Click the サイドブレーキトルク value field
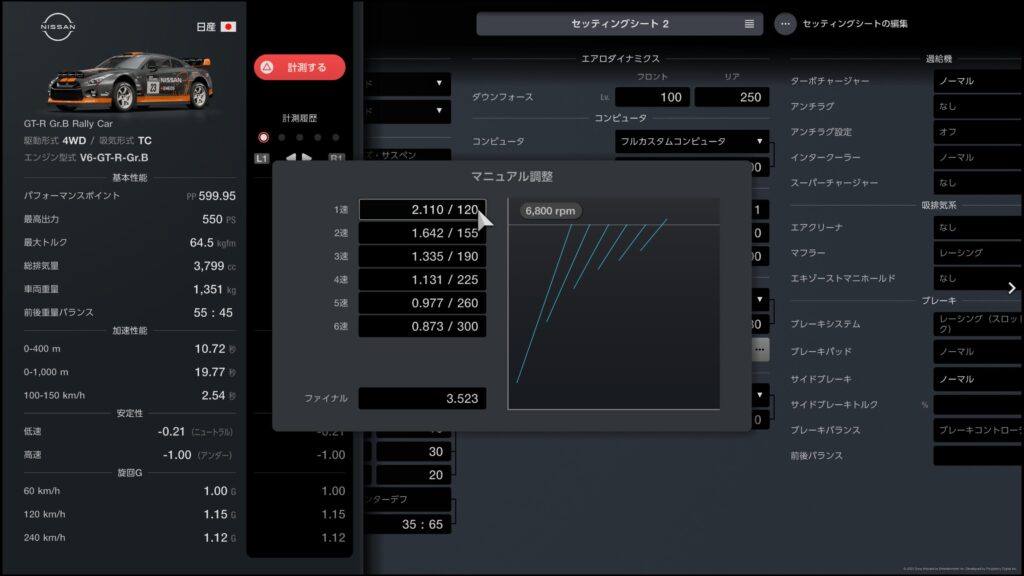Screen dimensions: 1024x576 pyautogui.click(x=978, y=405)
